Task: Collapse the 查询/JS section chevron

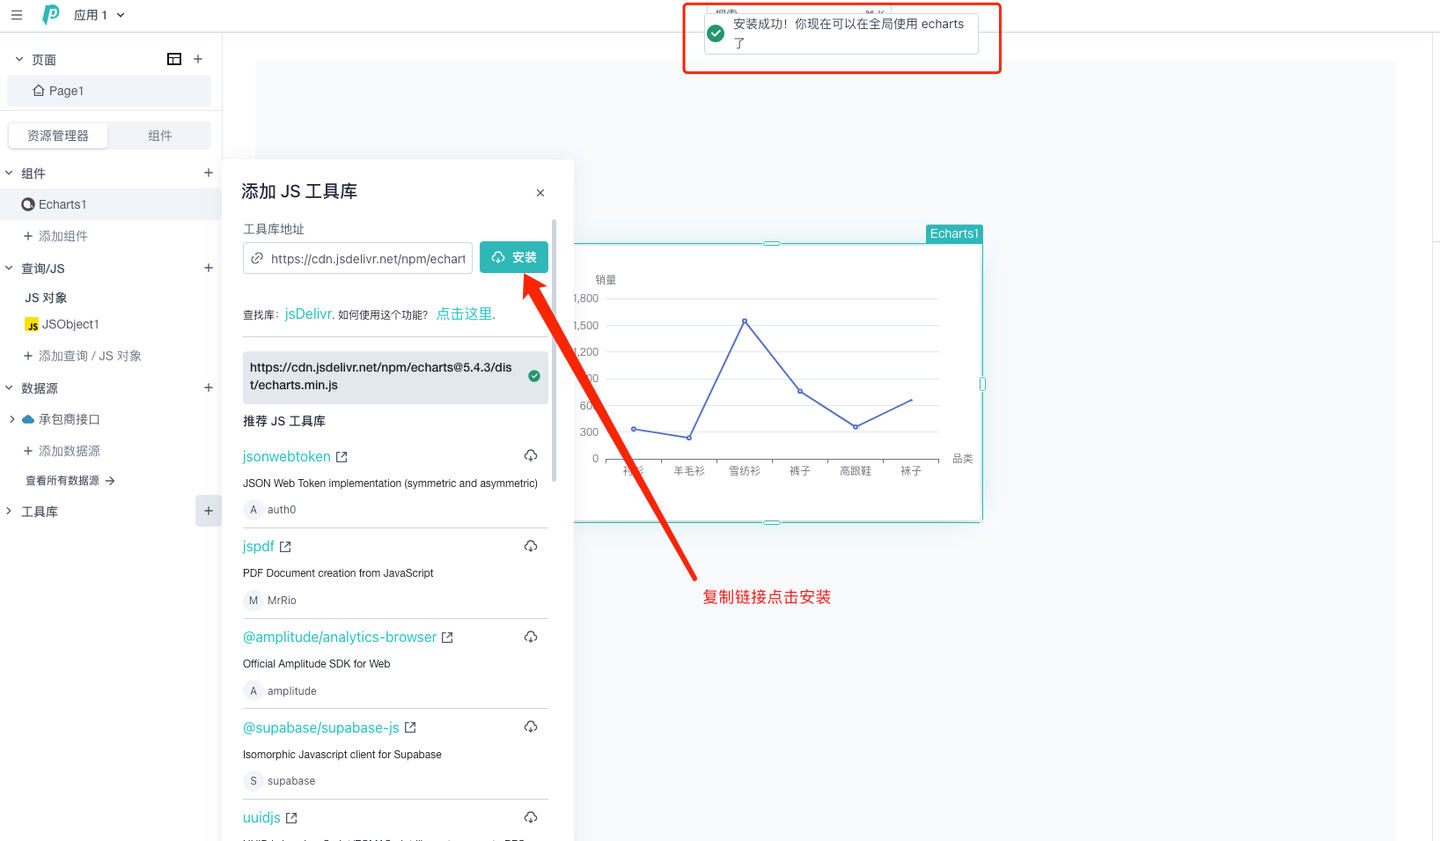Action: [9, 268]
